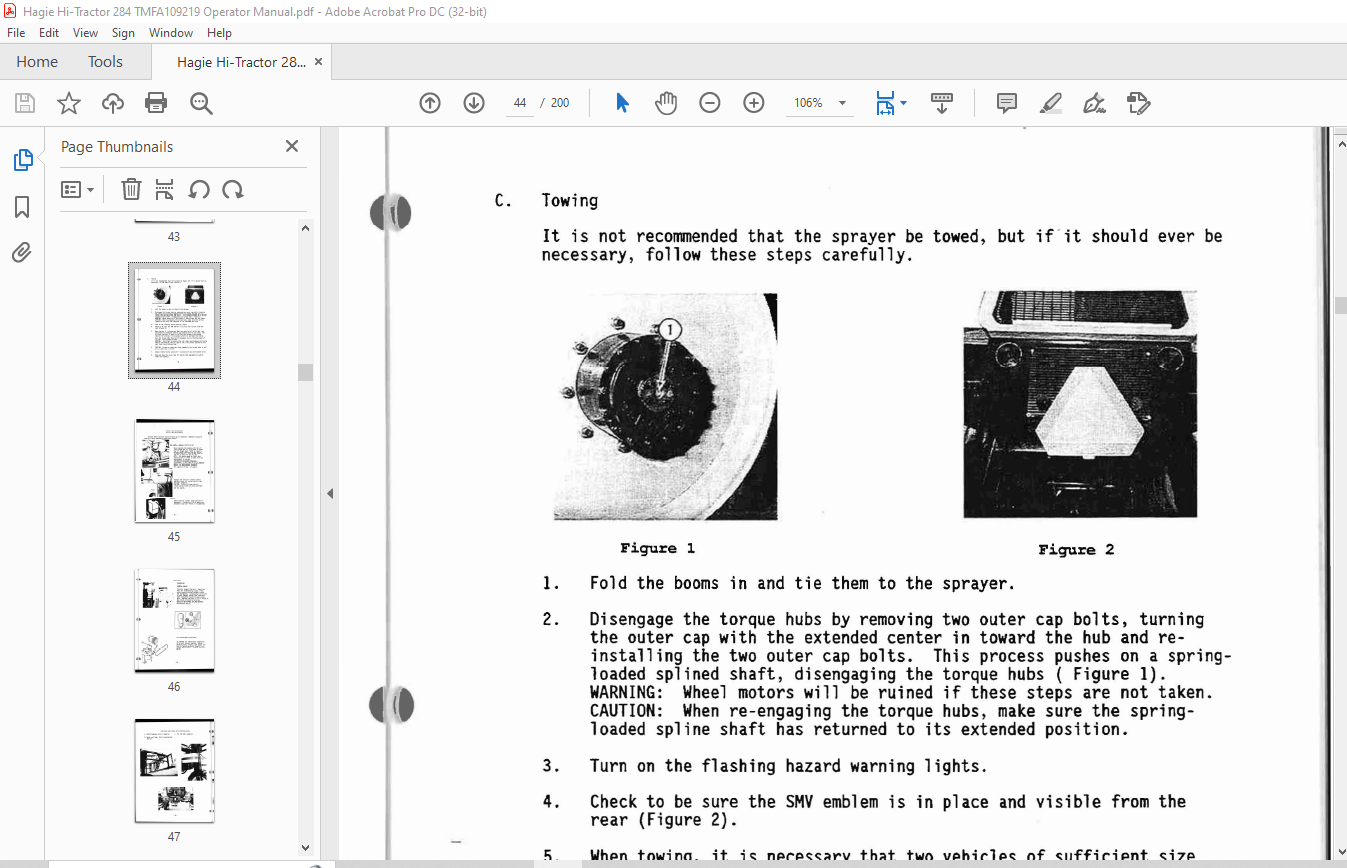This screenshot has height=868, width=1347.
Task: Open the Bookmarks sidebar panel
Action: pyautogui.click(x=22, y=207)
